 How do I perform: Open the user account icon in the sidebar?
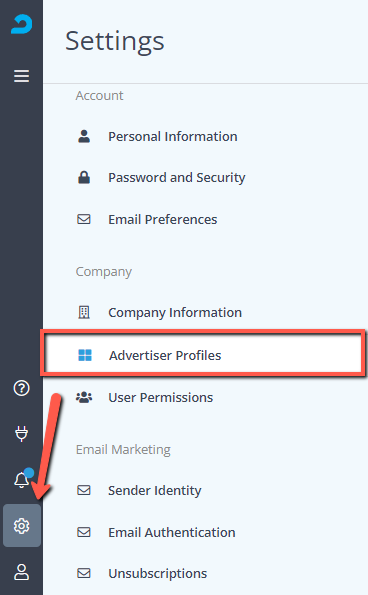21,572
